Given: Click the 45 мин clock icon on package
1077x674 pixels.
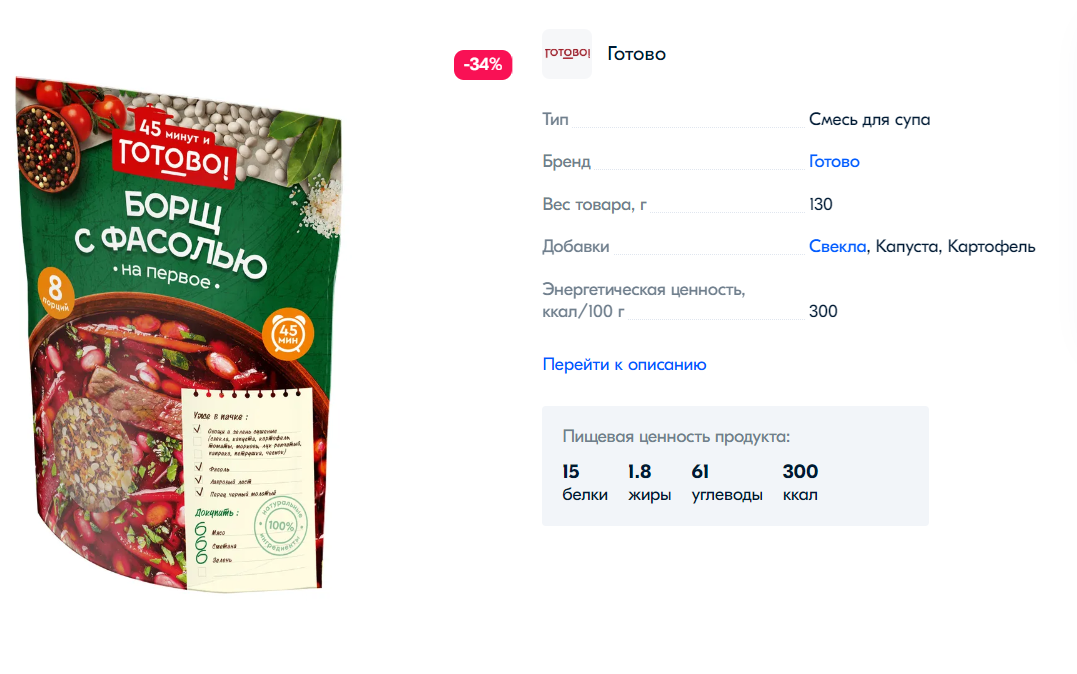Looking at the screenshot, I should 288,334.
